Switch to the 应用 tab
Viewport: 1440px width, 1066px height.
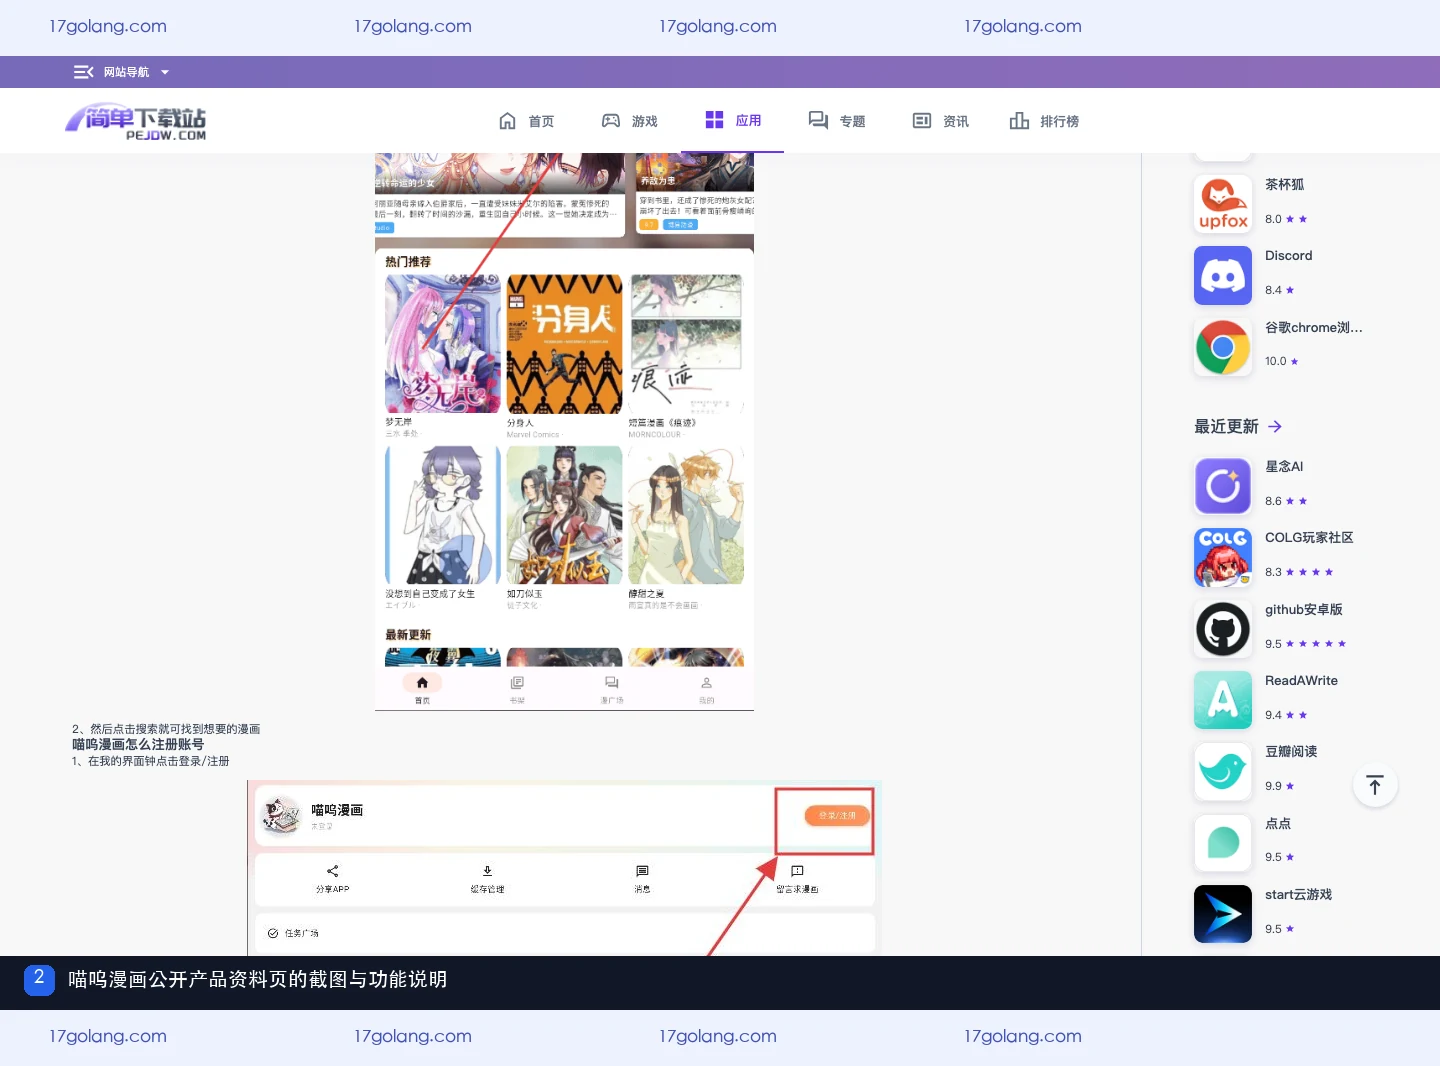(x=733, y=120)
